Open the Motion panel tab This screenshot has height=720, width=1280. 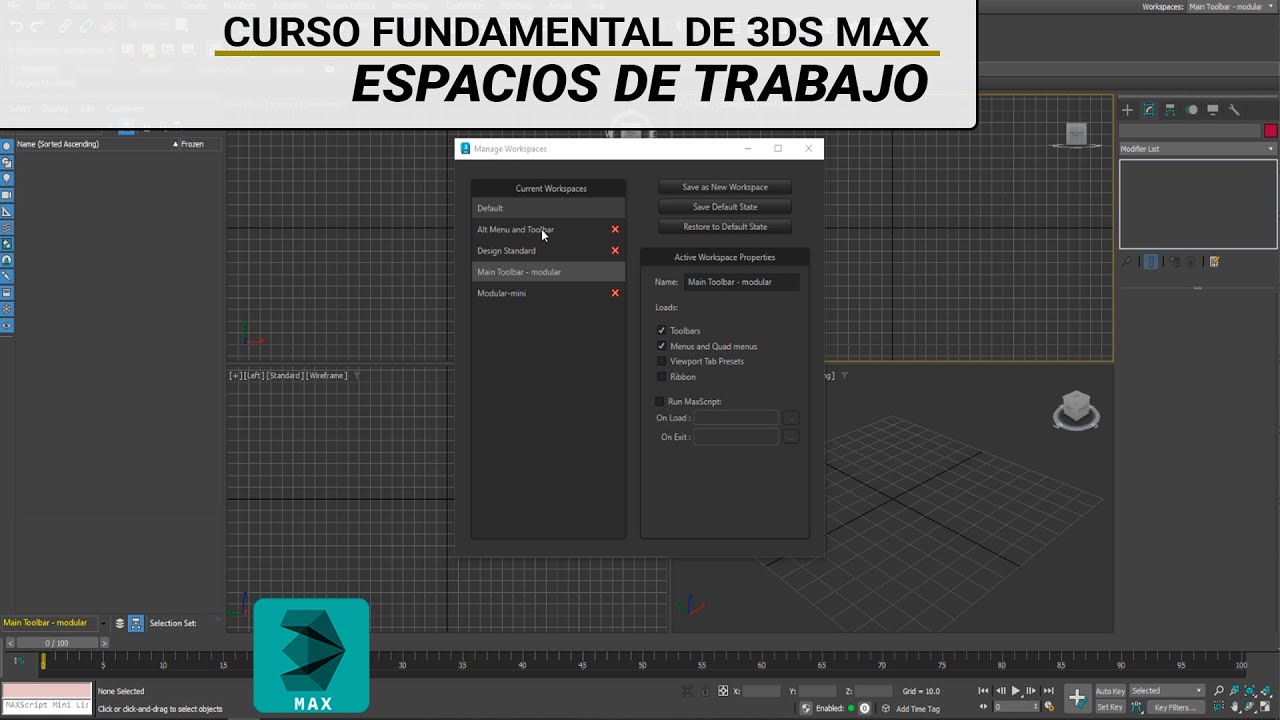1192,110
